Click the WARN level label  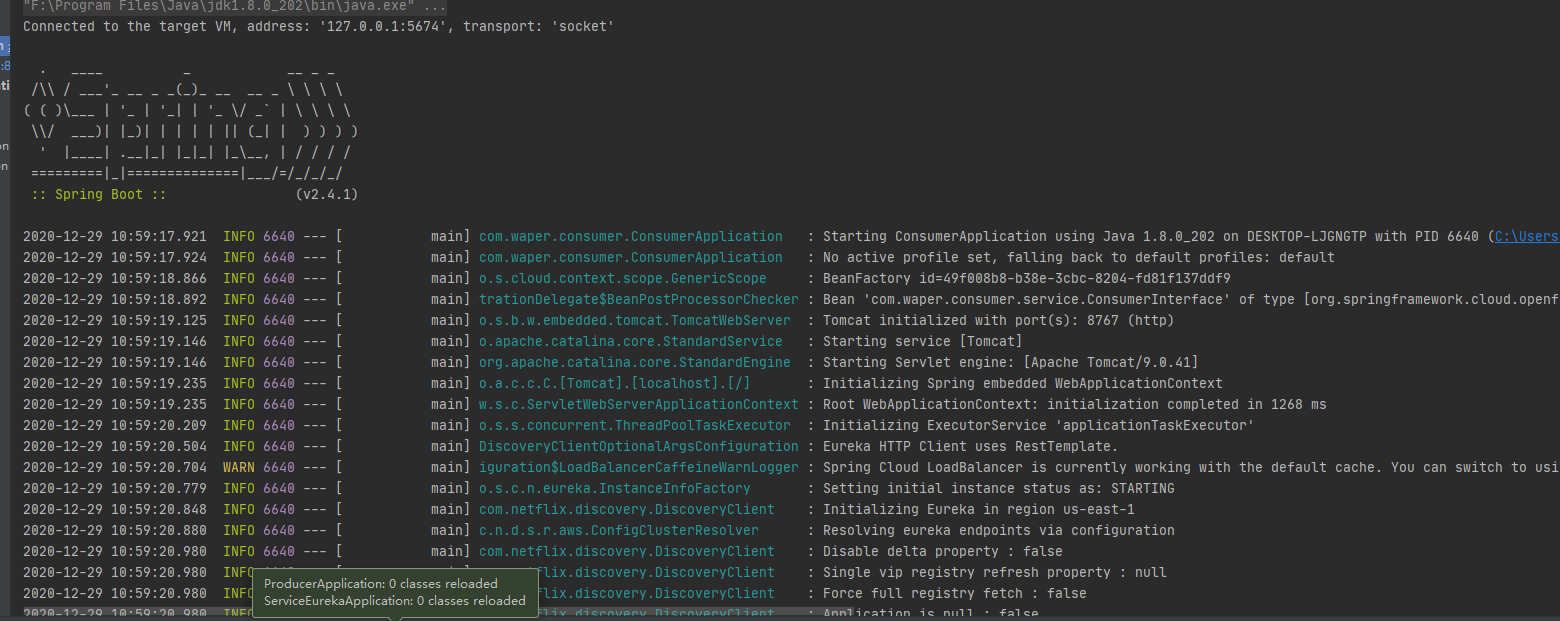(238, 468)
